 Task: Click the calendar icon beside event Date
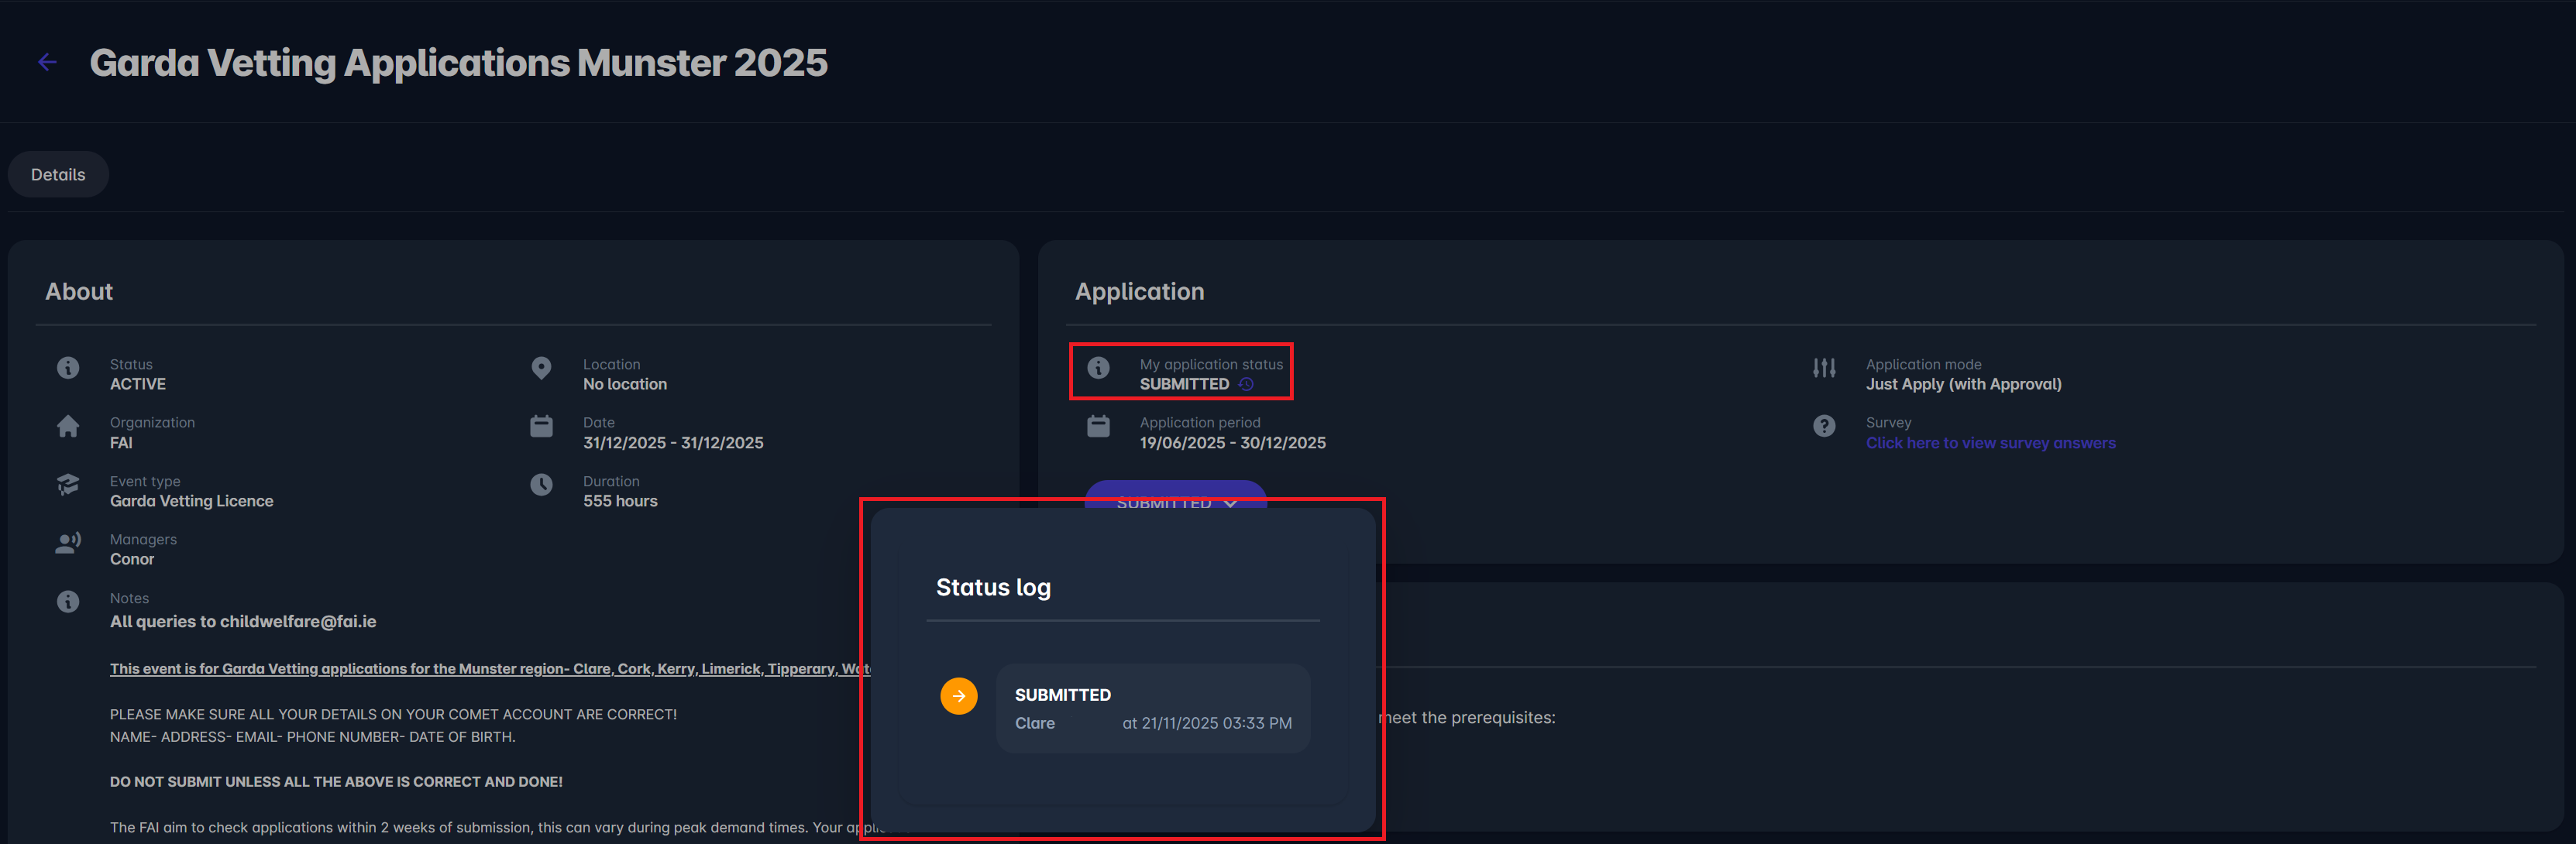541,427
